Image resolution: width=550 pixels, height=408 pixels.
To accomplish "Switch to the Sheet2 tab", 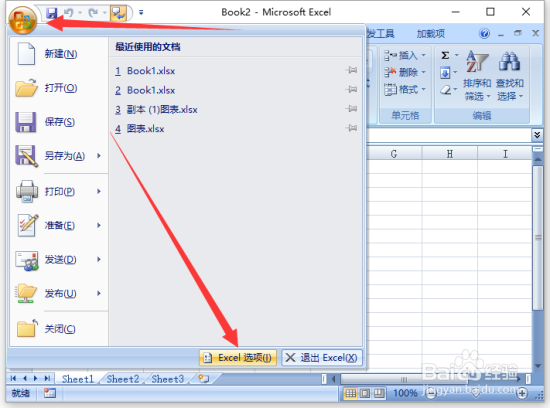I will [123, 379].
